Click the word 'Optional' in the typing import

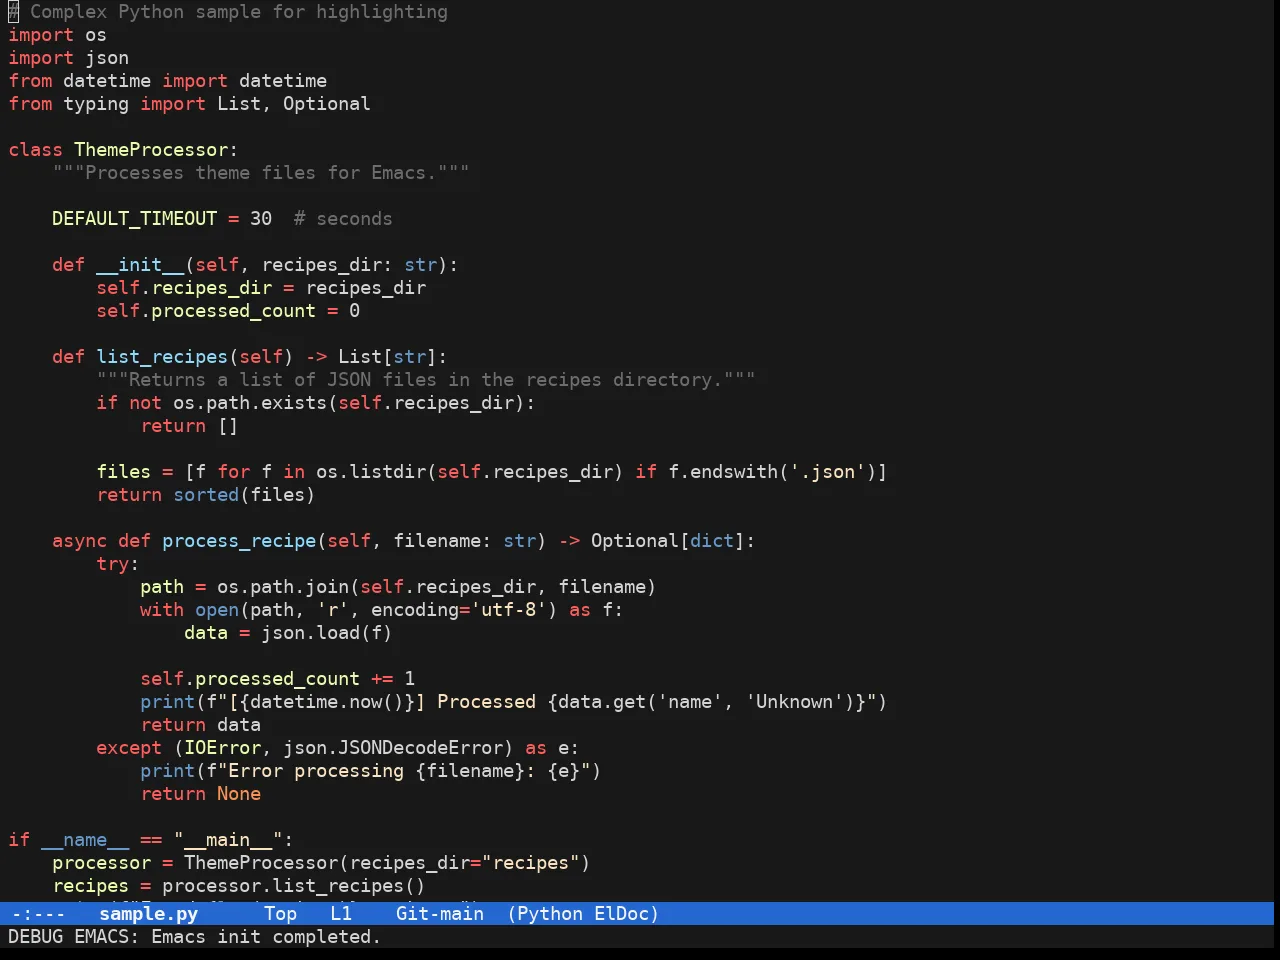click(x=326, y=104)
